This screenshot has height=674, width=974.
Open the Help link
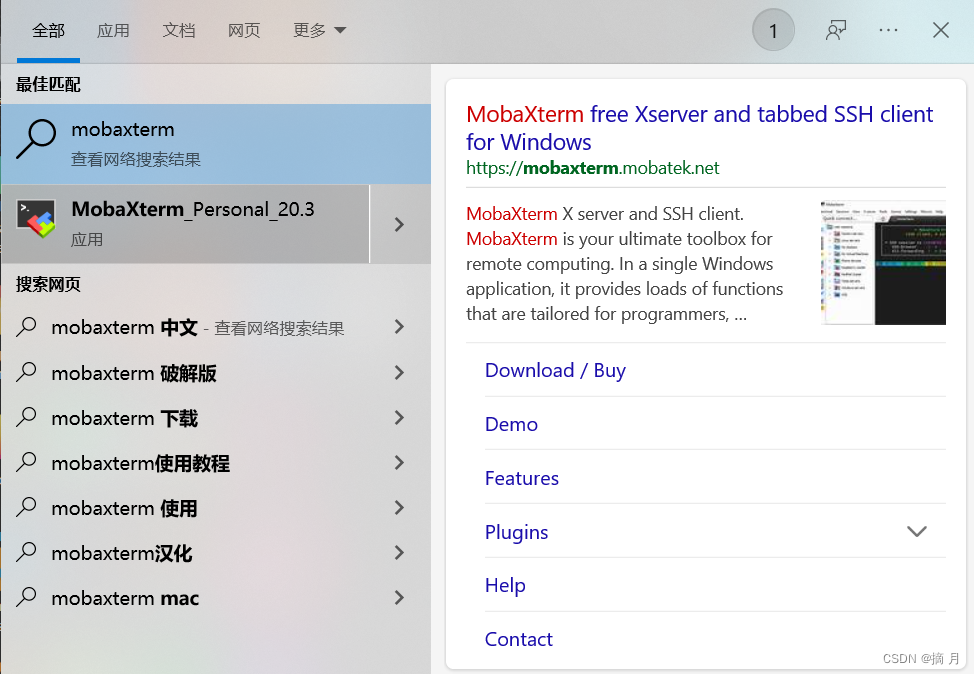(x=505, y=585)
